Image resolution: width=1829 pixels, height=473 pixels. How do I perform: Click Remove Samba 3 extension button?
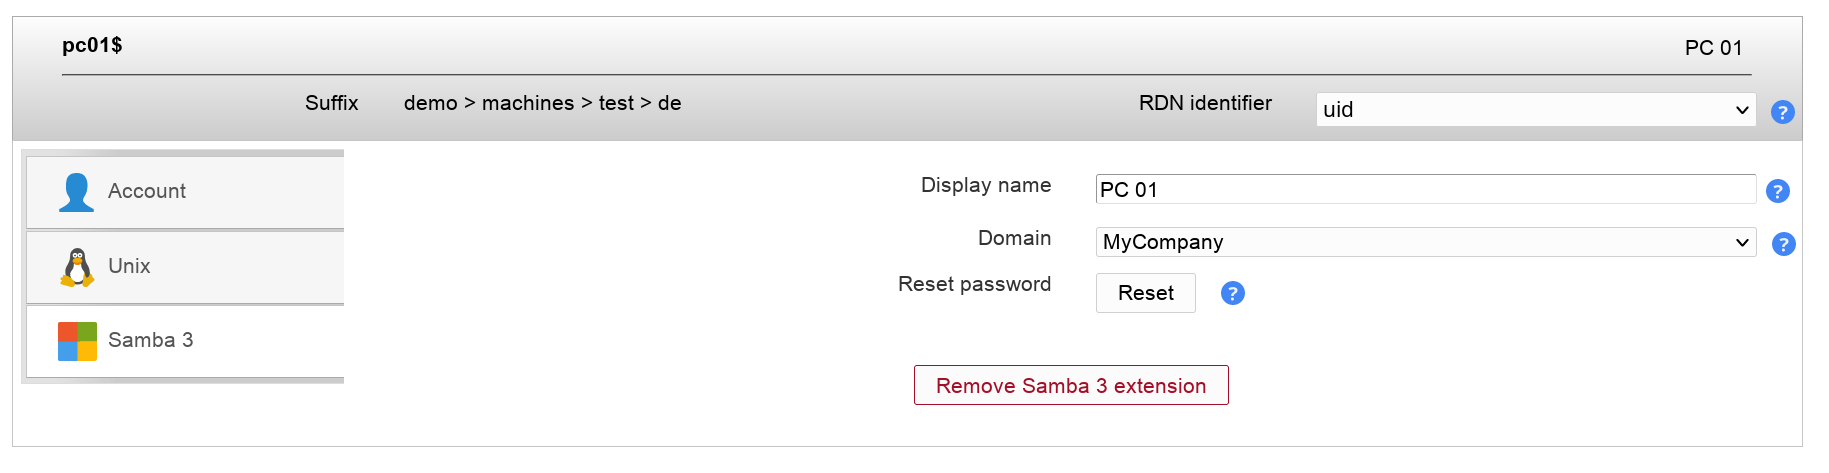(1071, 386)
